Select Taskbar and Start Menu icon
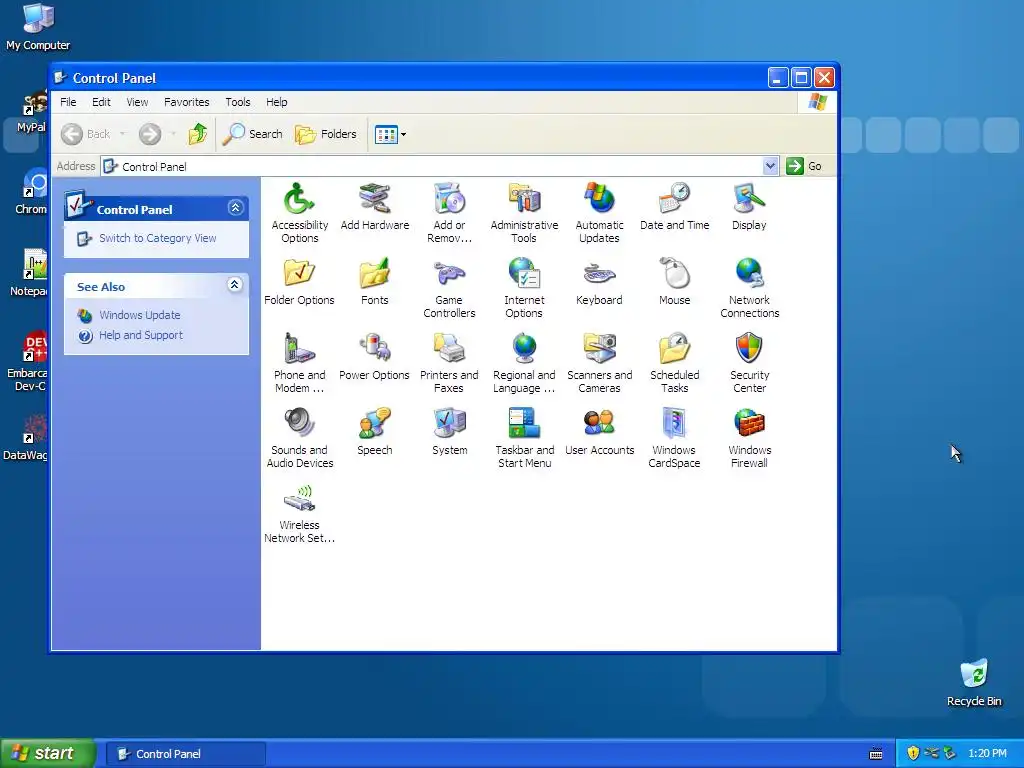The width and height of the screenshot is (1024, 768). (x=524, y=423)
